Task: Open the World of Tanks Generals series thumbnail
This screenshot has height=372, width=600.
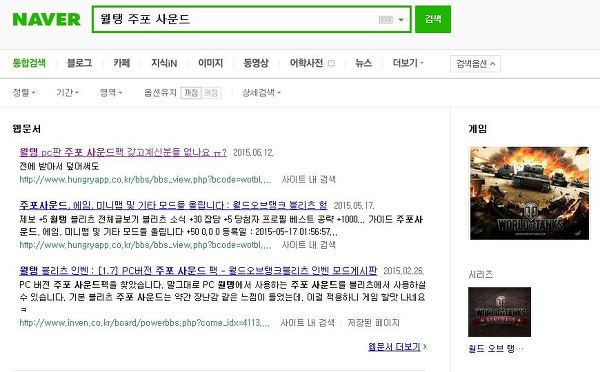Action: coord(499,312)
